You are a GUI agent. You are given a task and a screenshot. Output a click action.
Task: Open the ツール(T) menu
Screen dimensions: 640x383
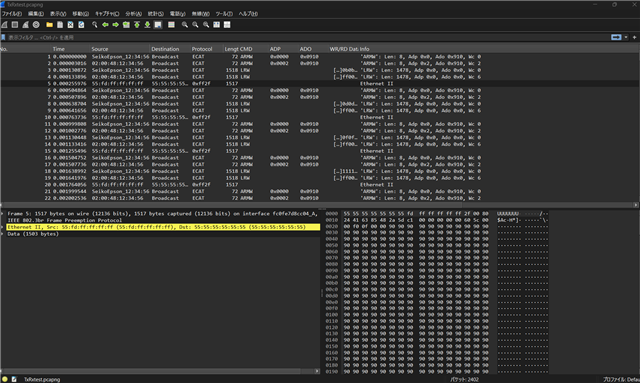tap(224, 14)
